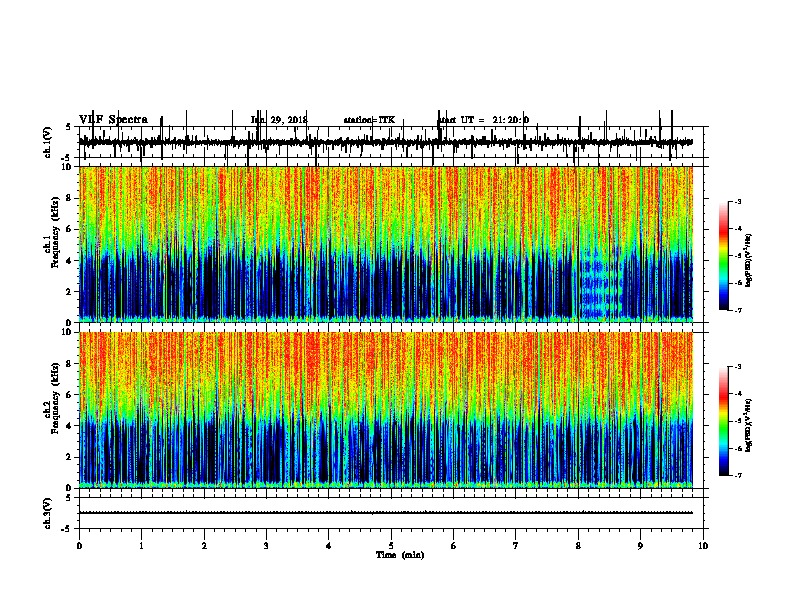
Task: Click the ch.1 frequency axis "2" tick
Action: pyautogui.click(x=70, y=291)
